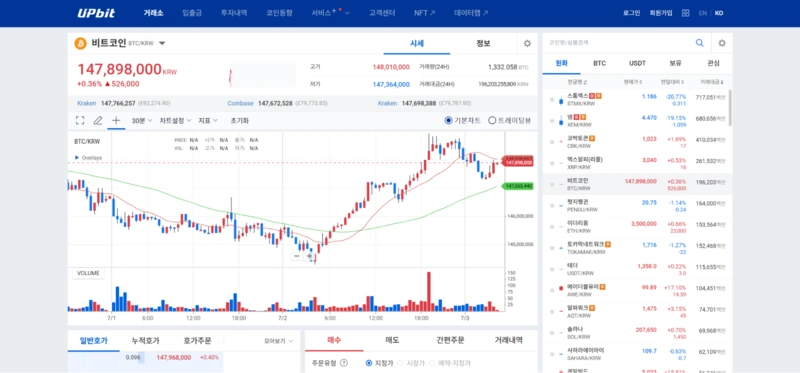This screenshot has height=373, width=800.
Task: Open the 데이터랩 external link
Action: [x=471, y=13]
